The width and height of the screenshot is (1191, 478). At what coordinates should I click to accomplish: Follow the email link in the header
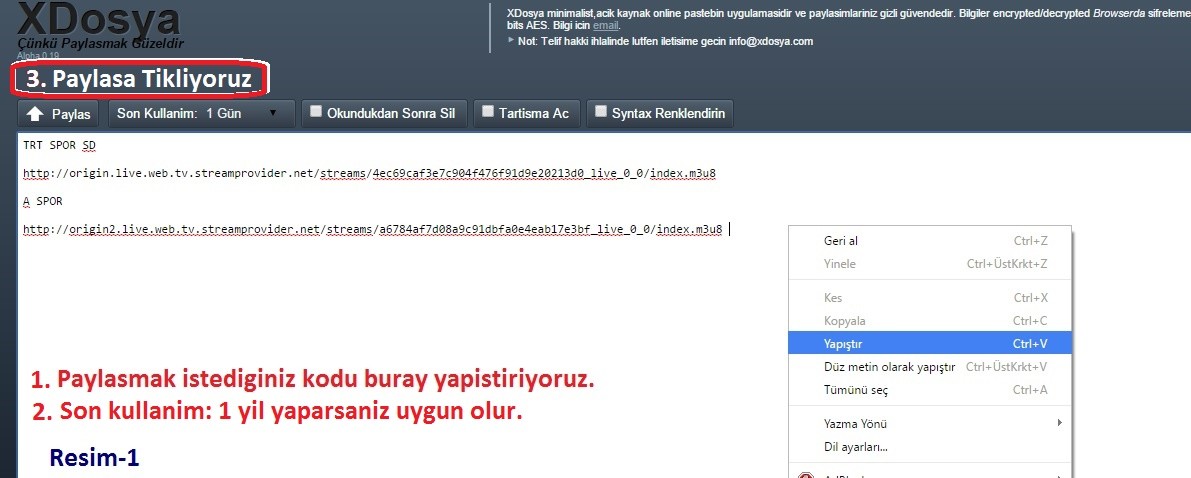coord(606,25)
